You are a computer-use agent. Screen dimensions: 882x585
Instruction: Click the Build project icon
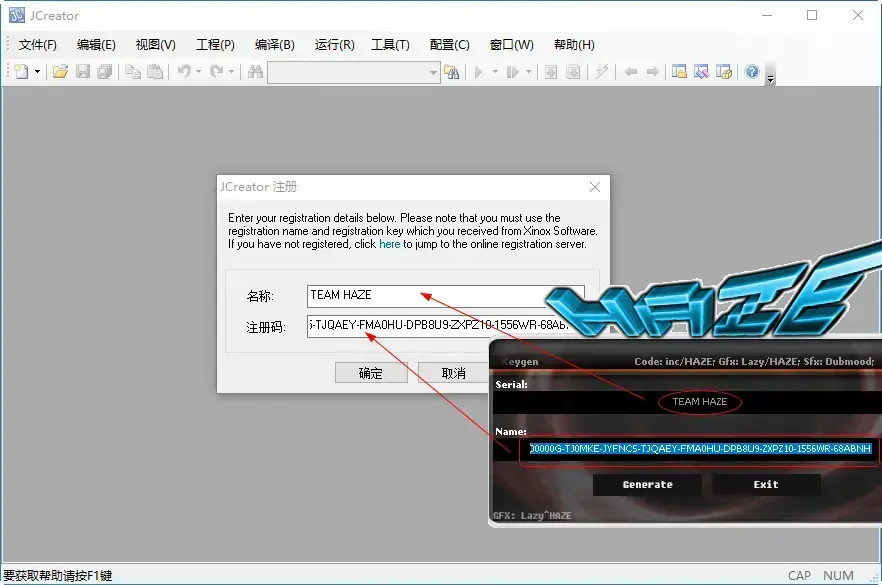(x=551, y=72)
